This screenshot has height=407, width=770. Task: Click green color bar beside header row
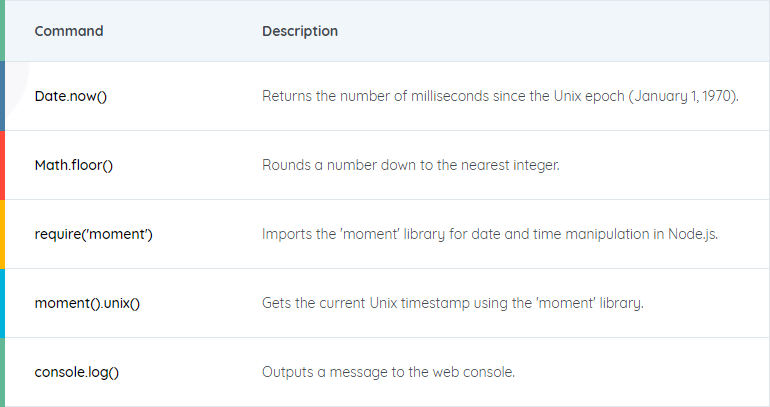point(2,30)
